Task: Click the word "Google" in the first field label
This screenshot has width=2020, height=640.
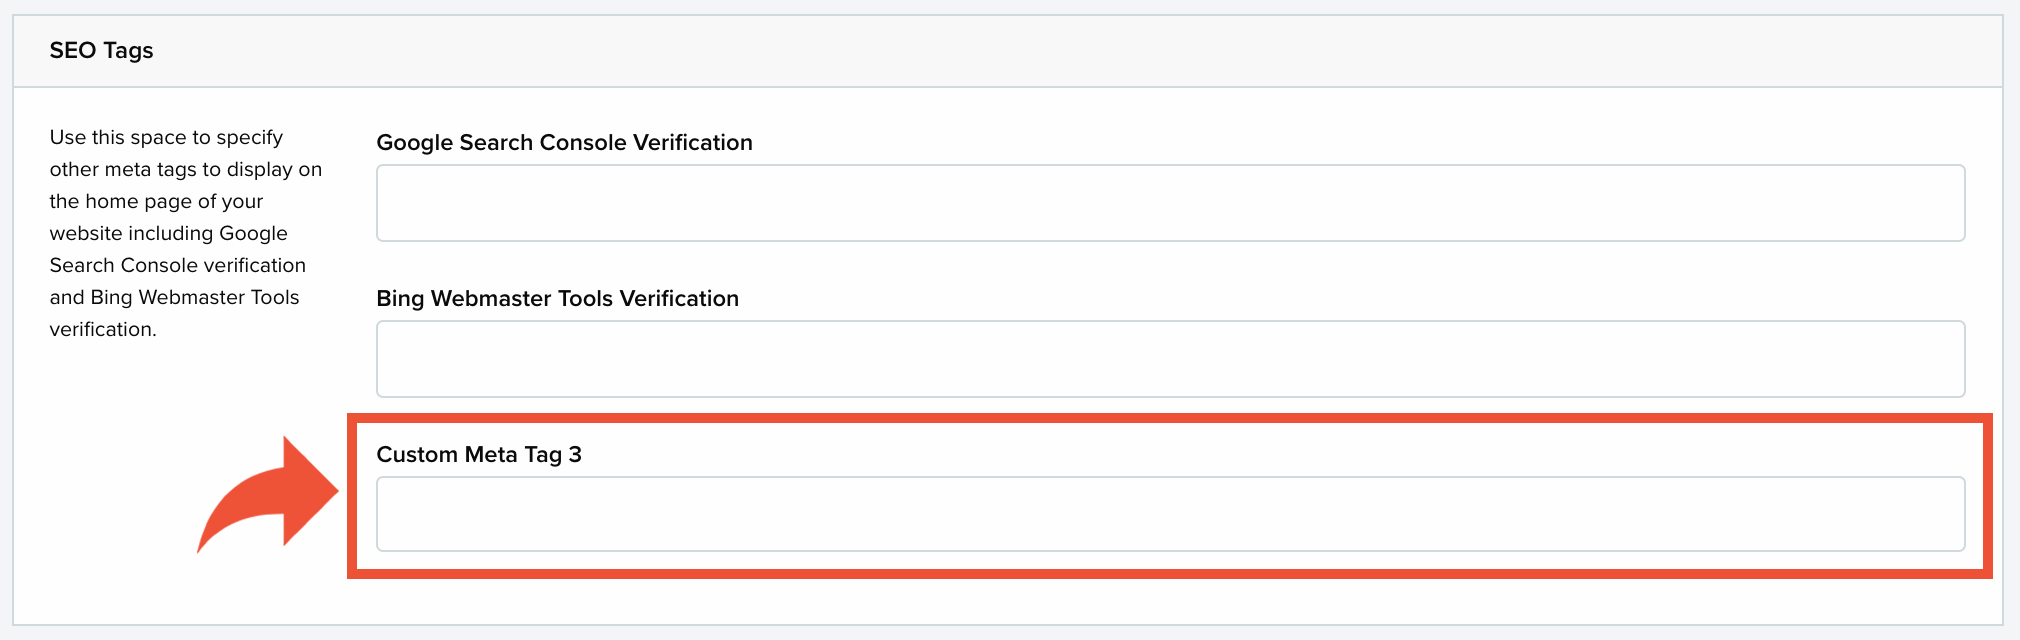Action: point(414,143)
